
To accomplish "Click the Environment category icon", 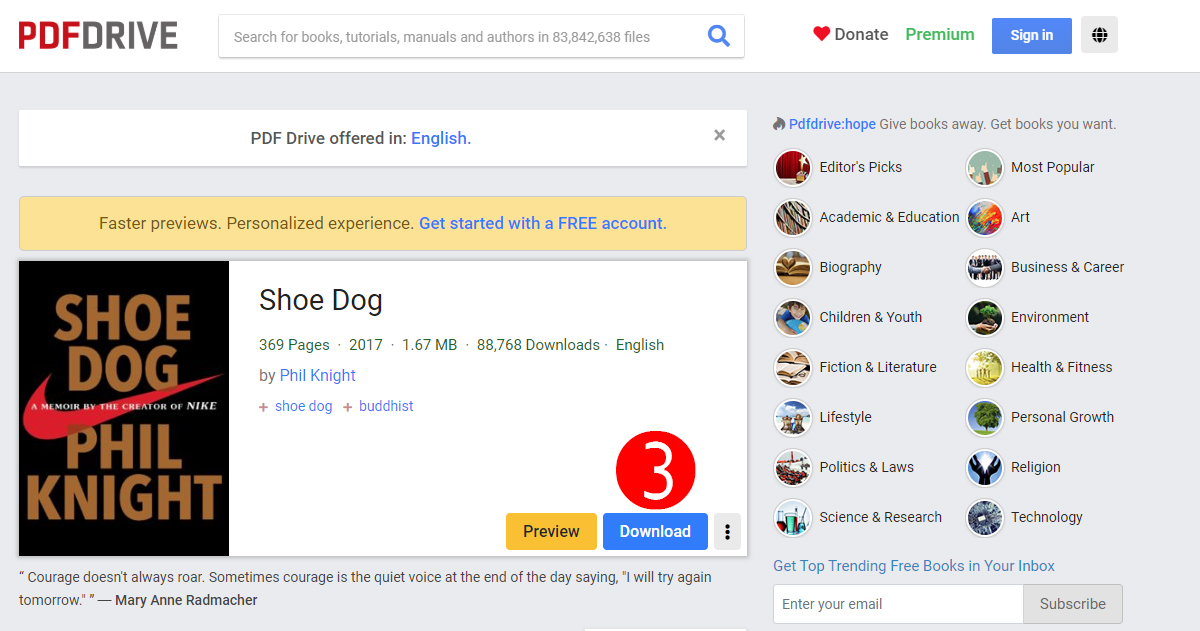I will click(985, 317).
